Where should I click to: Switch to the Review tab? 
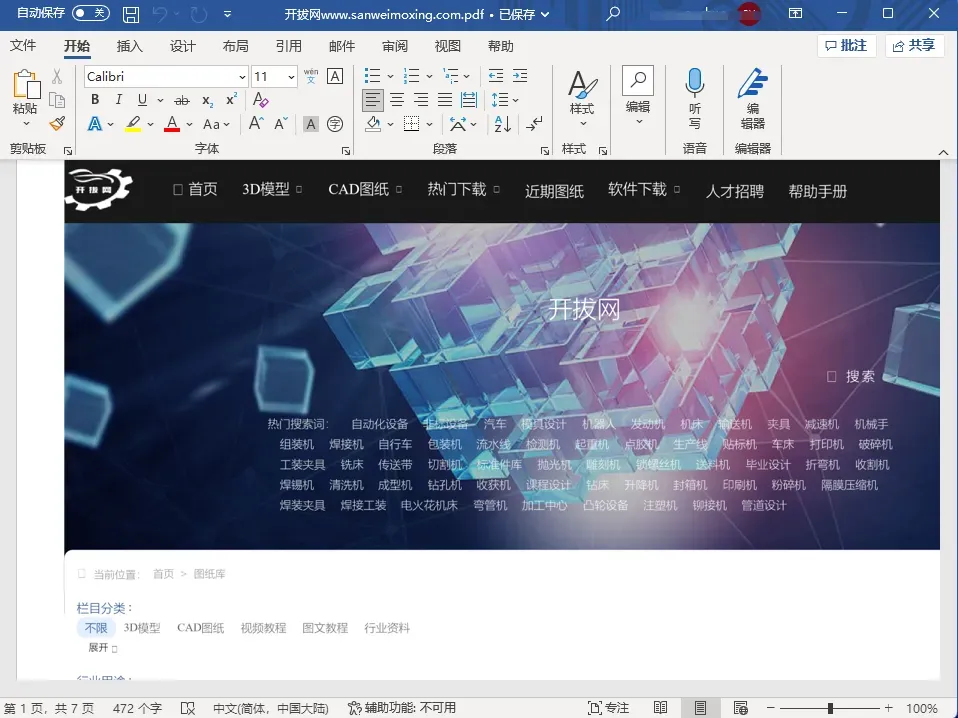(395, 46)
